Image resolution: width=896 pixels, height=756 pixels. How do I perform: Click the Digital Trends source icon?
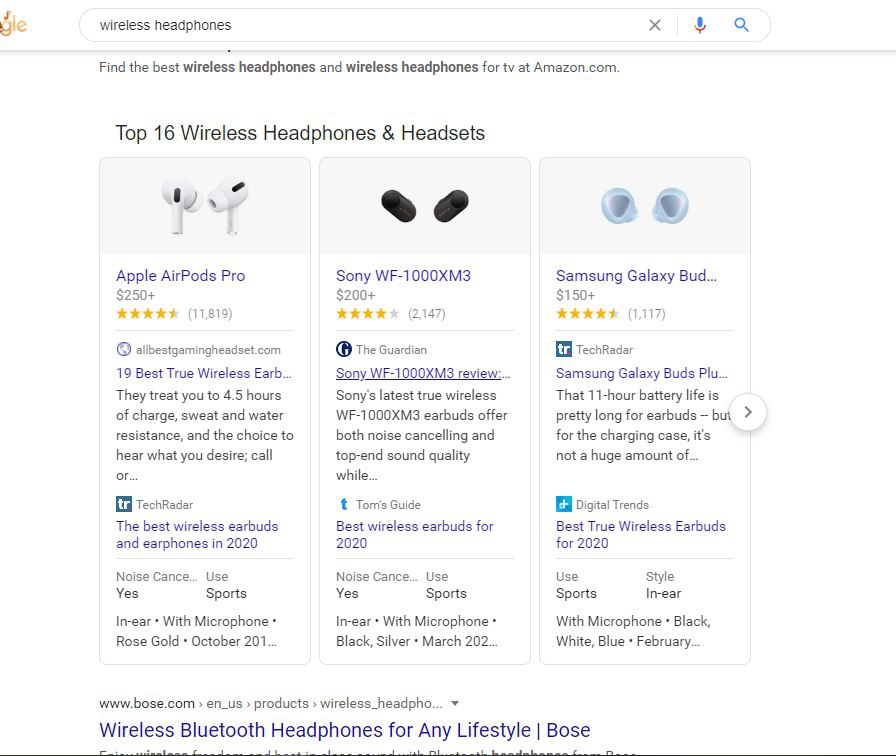pyautogui.click(x=563, y=504)
